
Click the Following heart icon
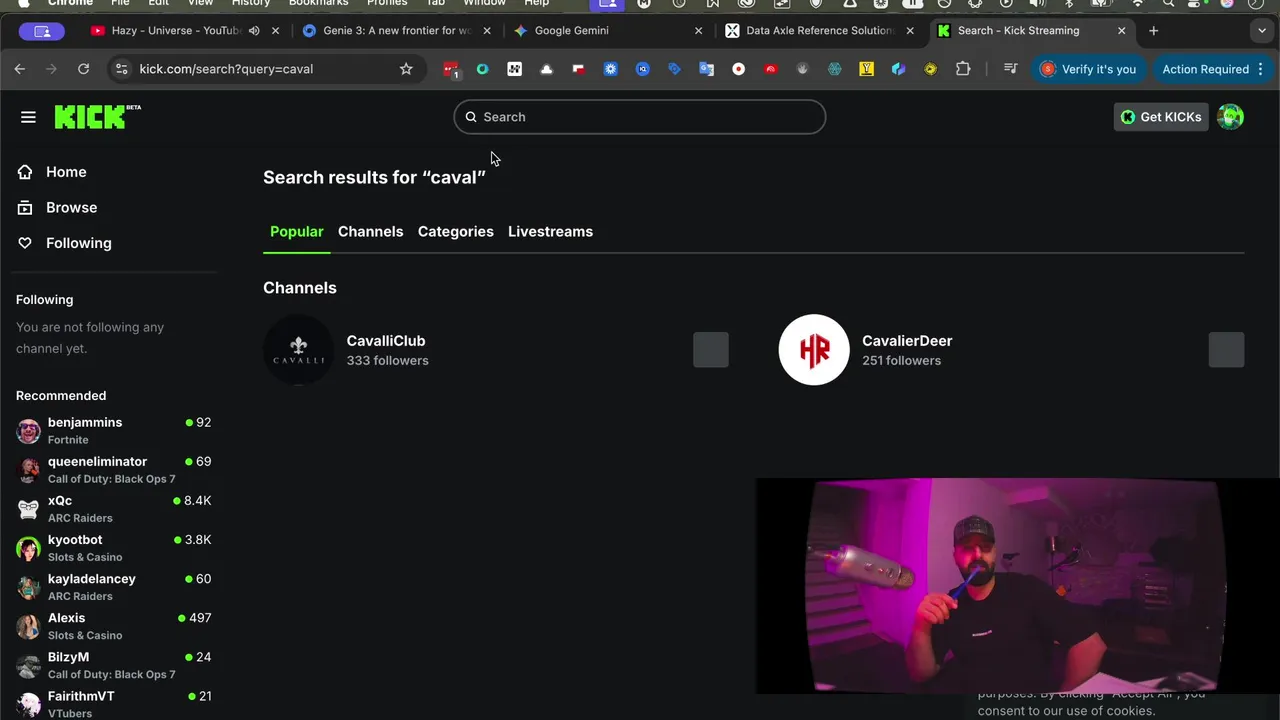coord(25,243)
